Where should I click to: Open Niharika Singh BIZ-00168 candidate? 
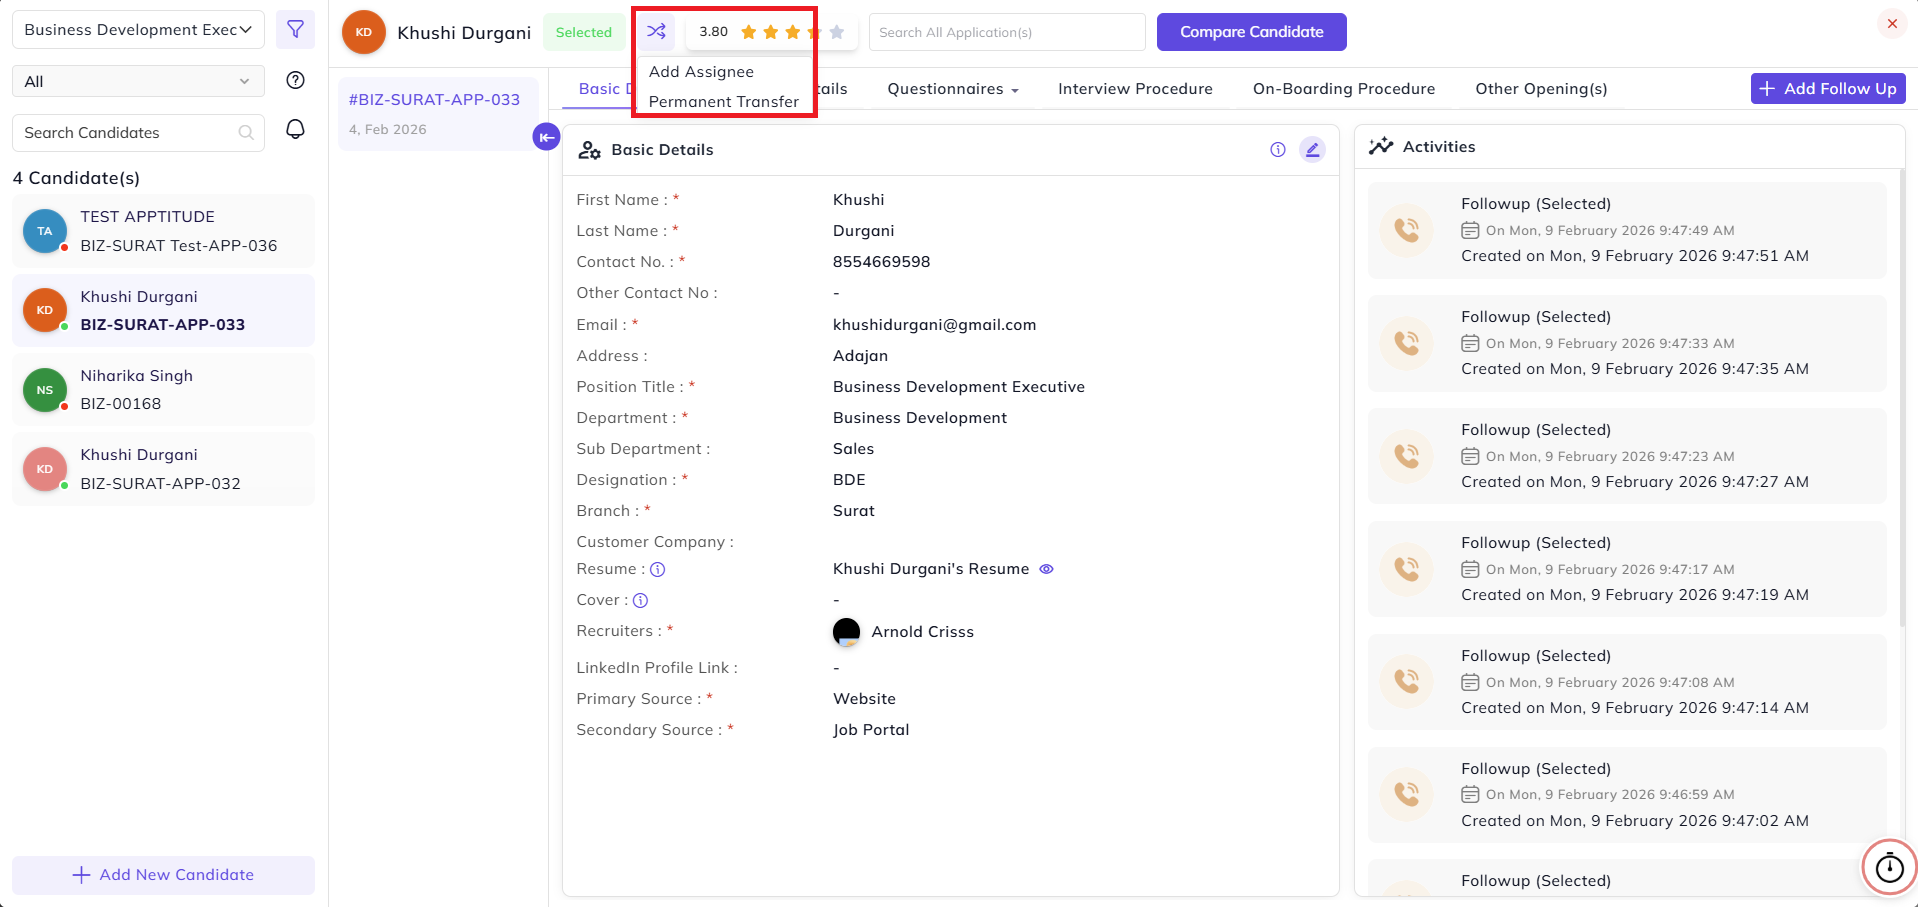(x=163, y=390)
